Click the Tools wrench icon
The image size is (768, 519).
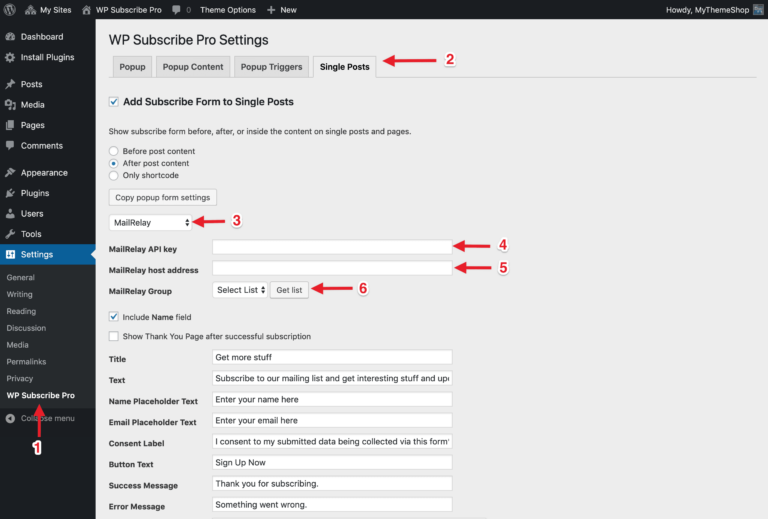(x=10, y=234)
